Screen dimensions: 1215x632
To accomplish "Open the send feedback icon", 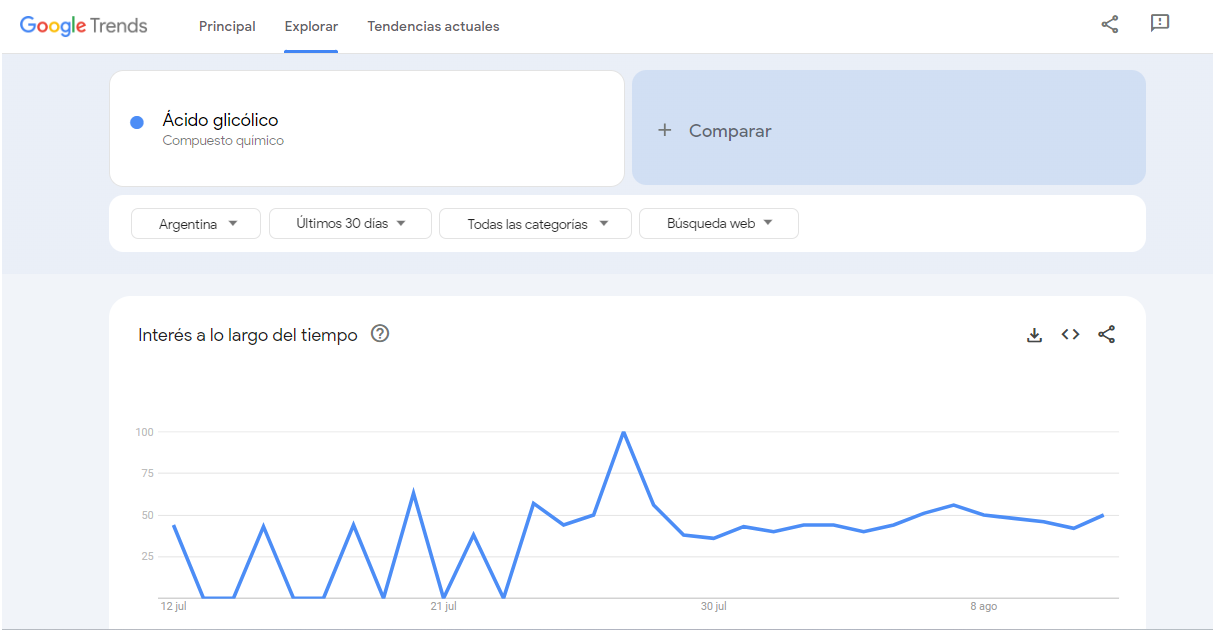I will [1159, 24].
